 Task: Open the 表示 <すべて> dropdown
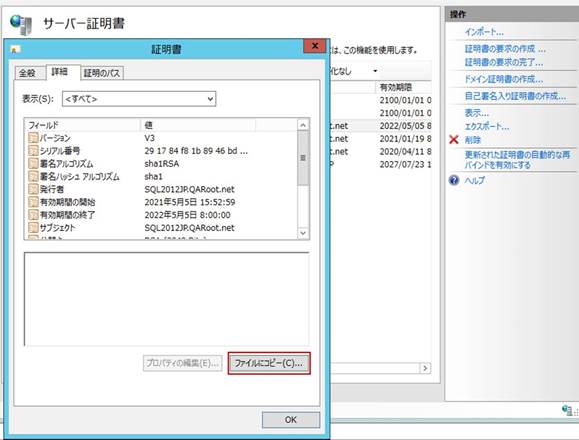pyautogui.click(x=139, y=99)
